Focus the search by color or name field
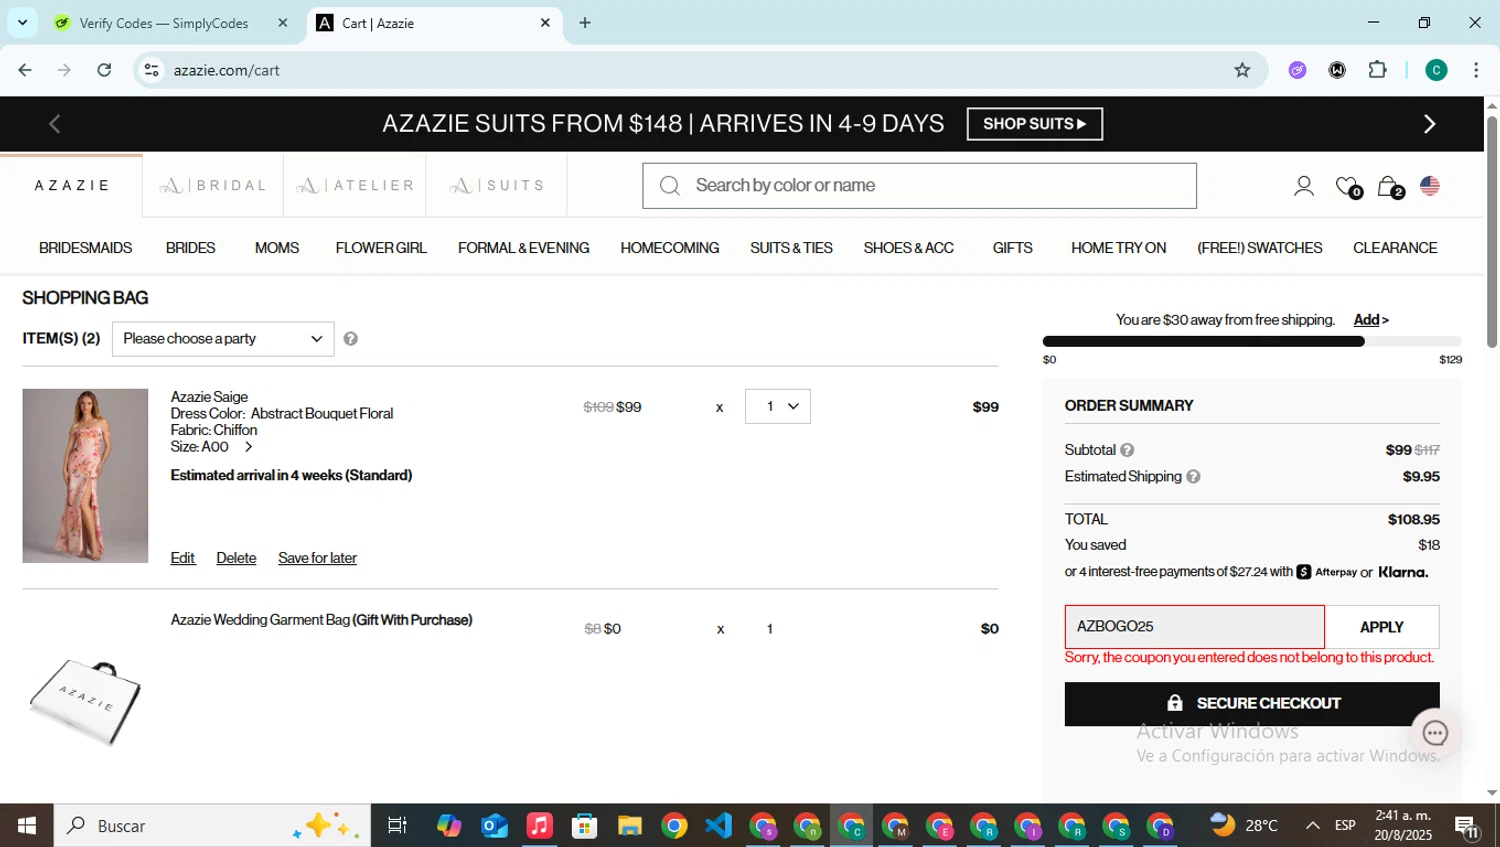 pyautogui.click(x=919, y=186)
